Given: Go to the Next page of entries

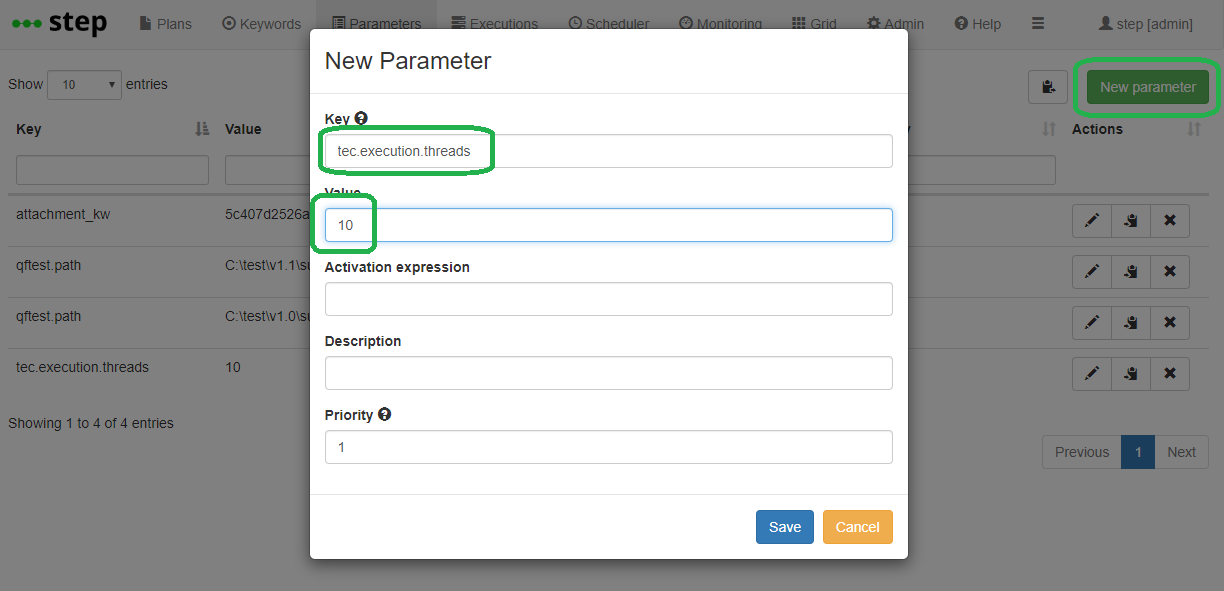Looking at the screenshot, I should pos(1181,452).
